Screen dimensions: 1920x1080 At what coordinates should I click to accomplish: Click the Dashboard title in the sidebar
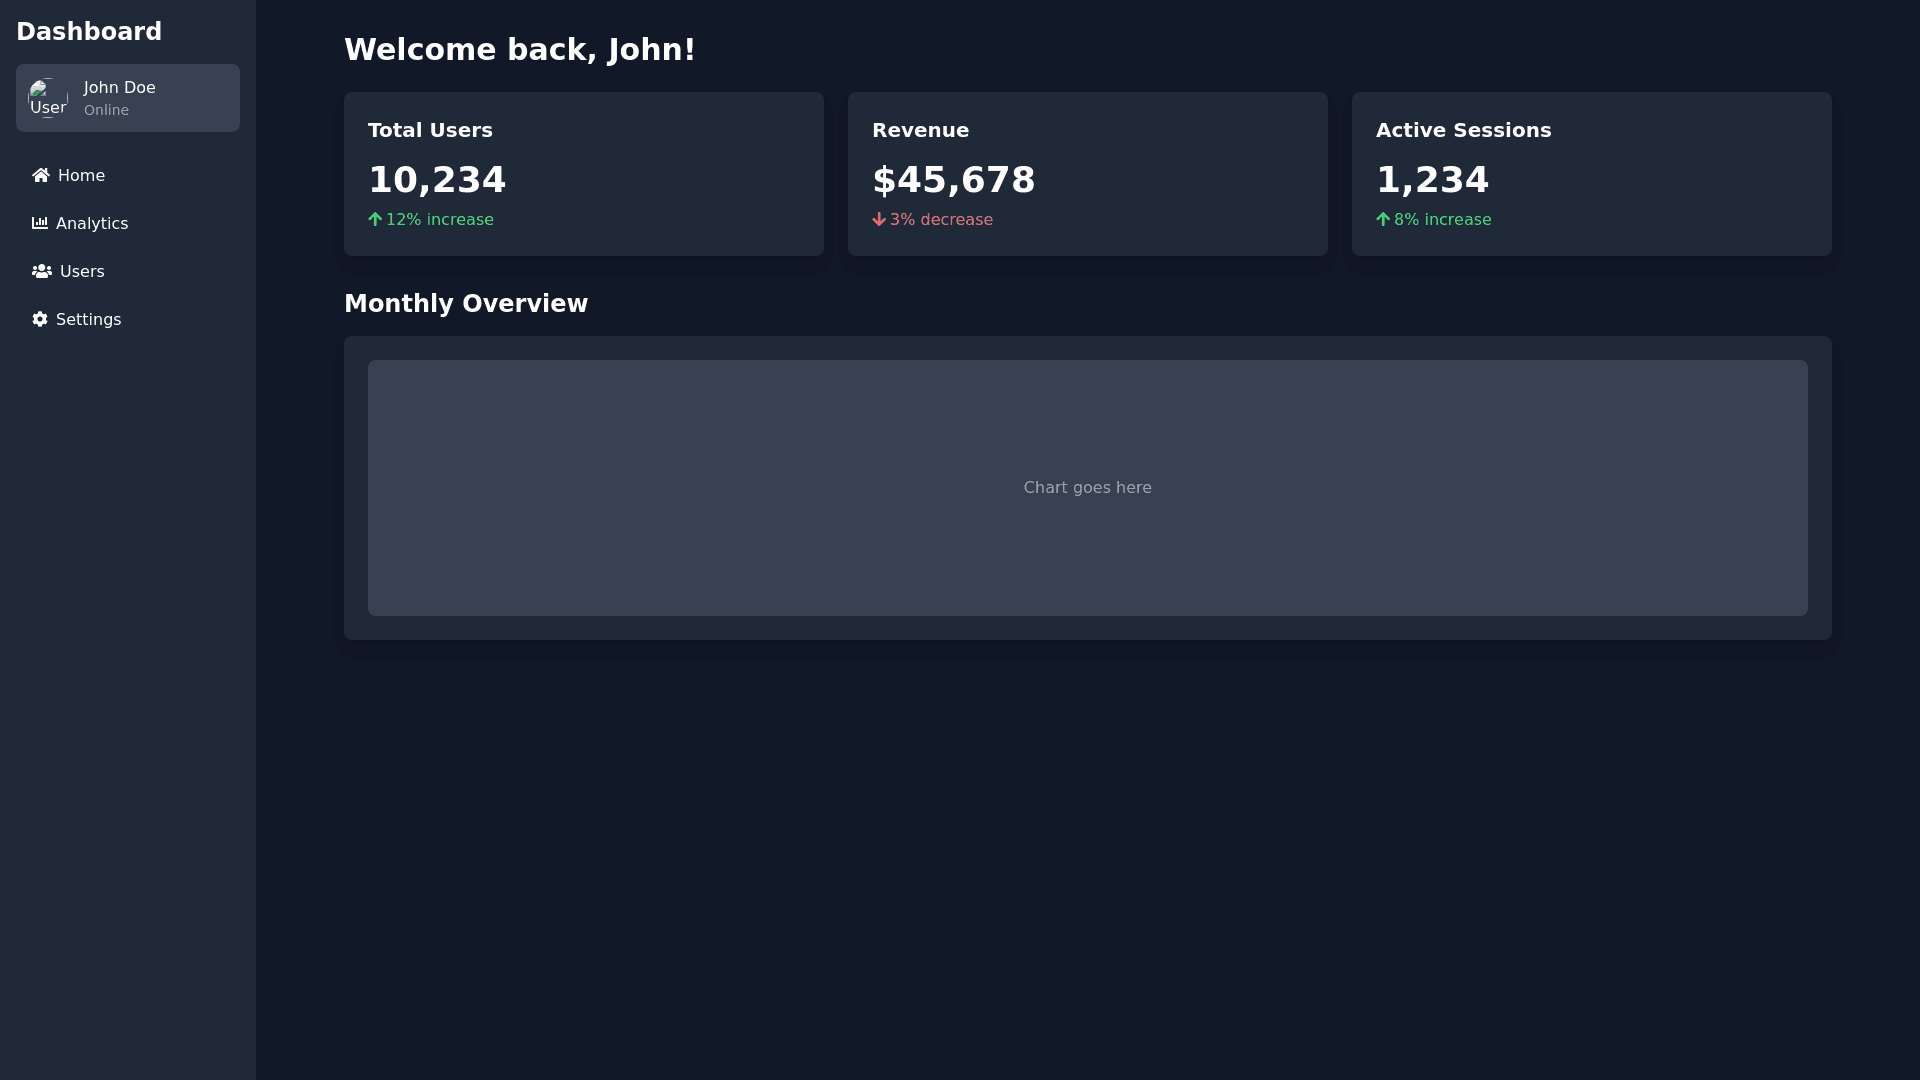(x=89, y=31)
